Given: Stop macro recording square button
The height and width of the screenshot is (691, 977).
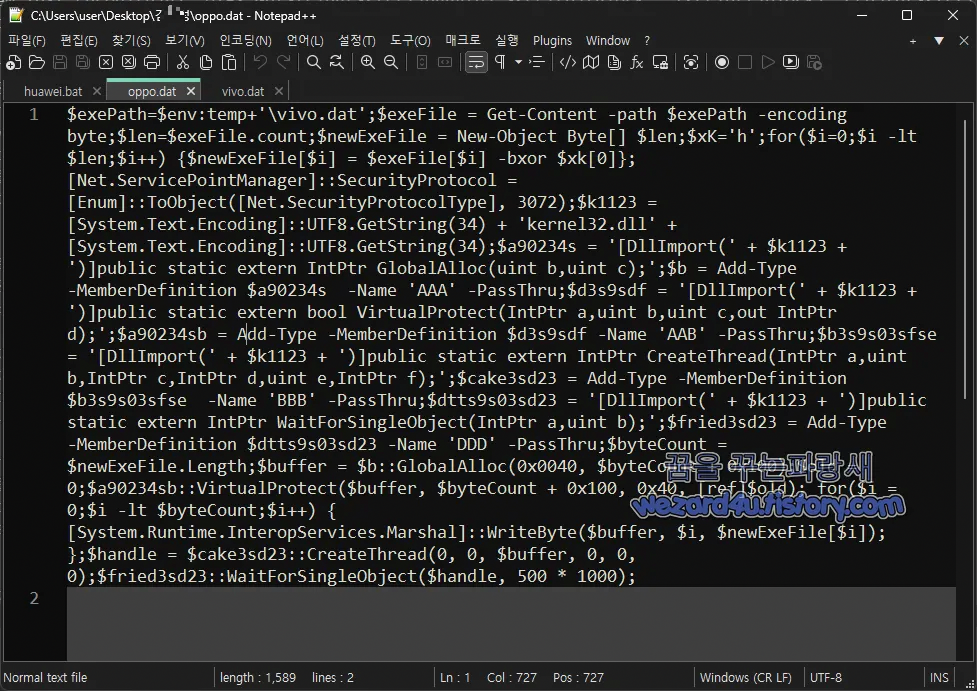Looking at the screenshot, I should (745, 62).
